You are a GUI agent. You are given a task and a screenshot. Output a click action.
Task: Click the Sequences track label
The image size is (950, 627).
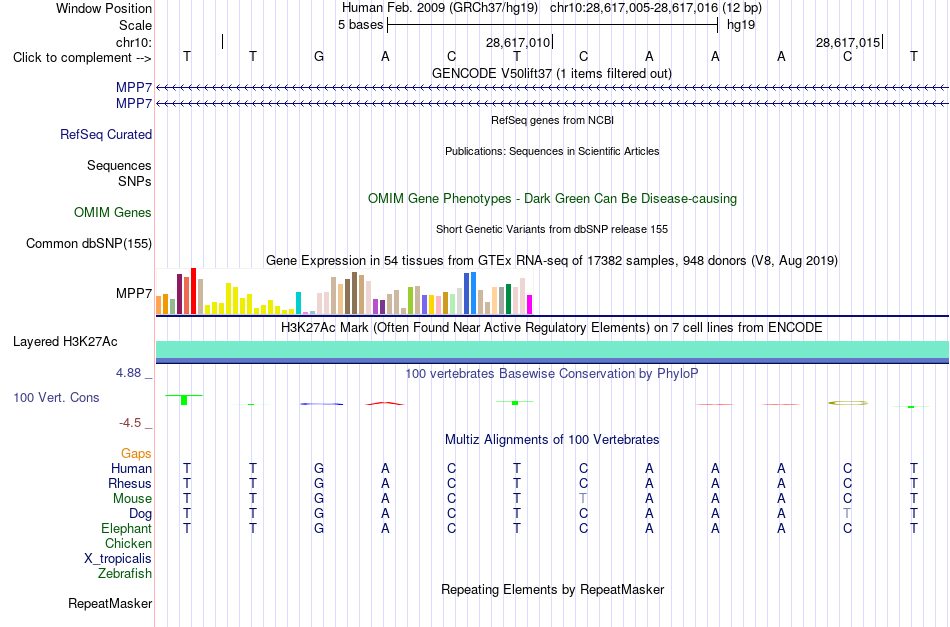(x=119, y=165)
